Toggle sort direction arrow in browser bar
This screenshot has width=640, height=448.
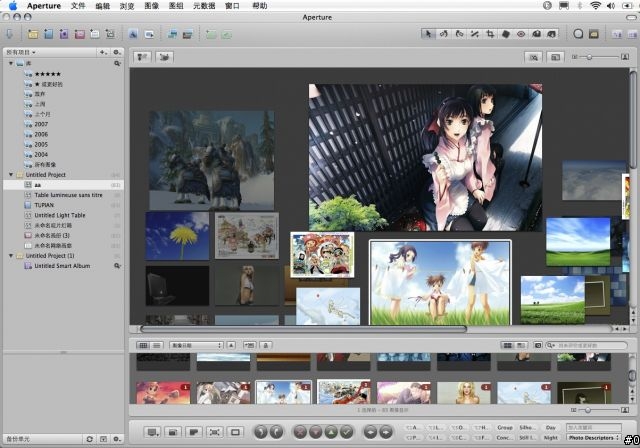[x=231, y=345]
